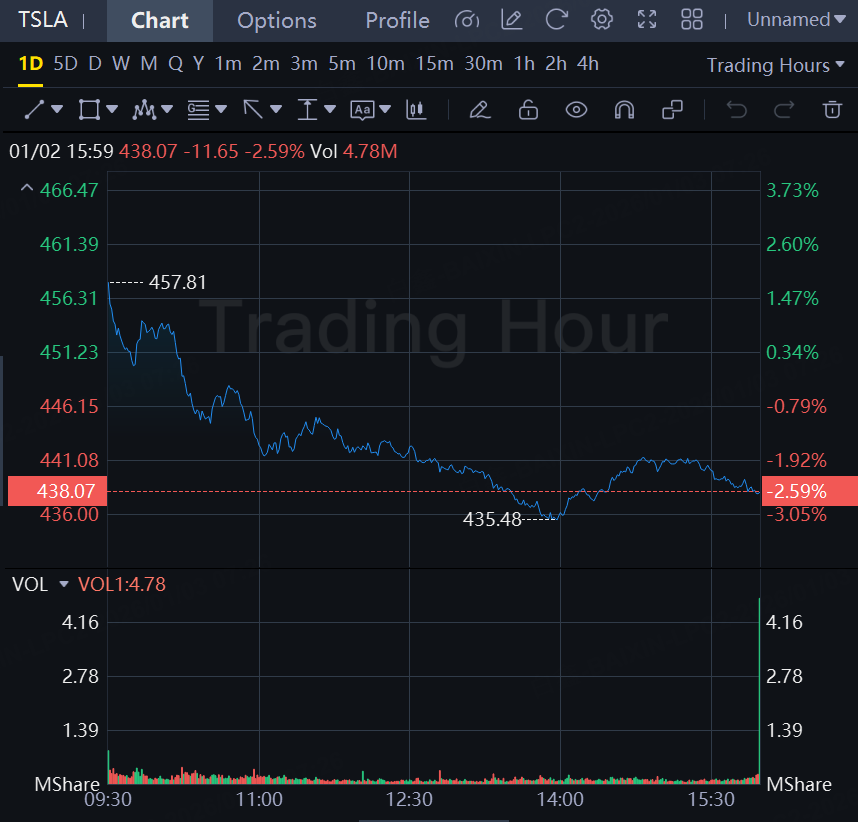Viewport: 858px width, 822px height.
Task: Select the trend line drawing tool
Action: [34, 110]
